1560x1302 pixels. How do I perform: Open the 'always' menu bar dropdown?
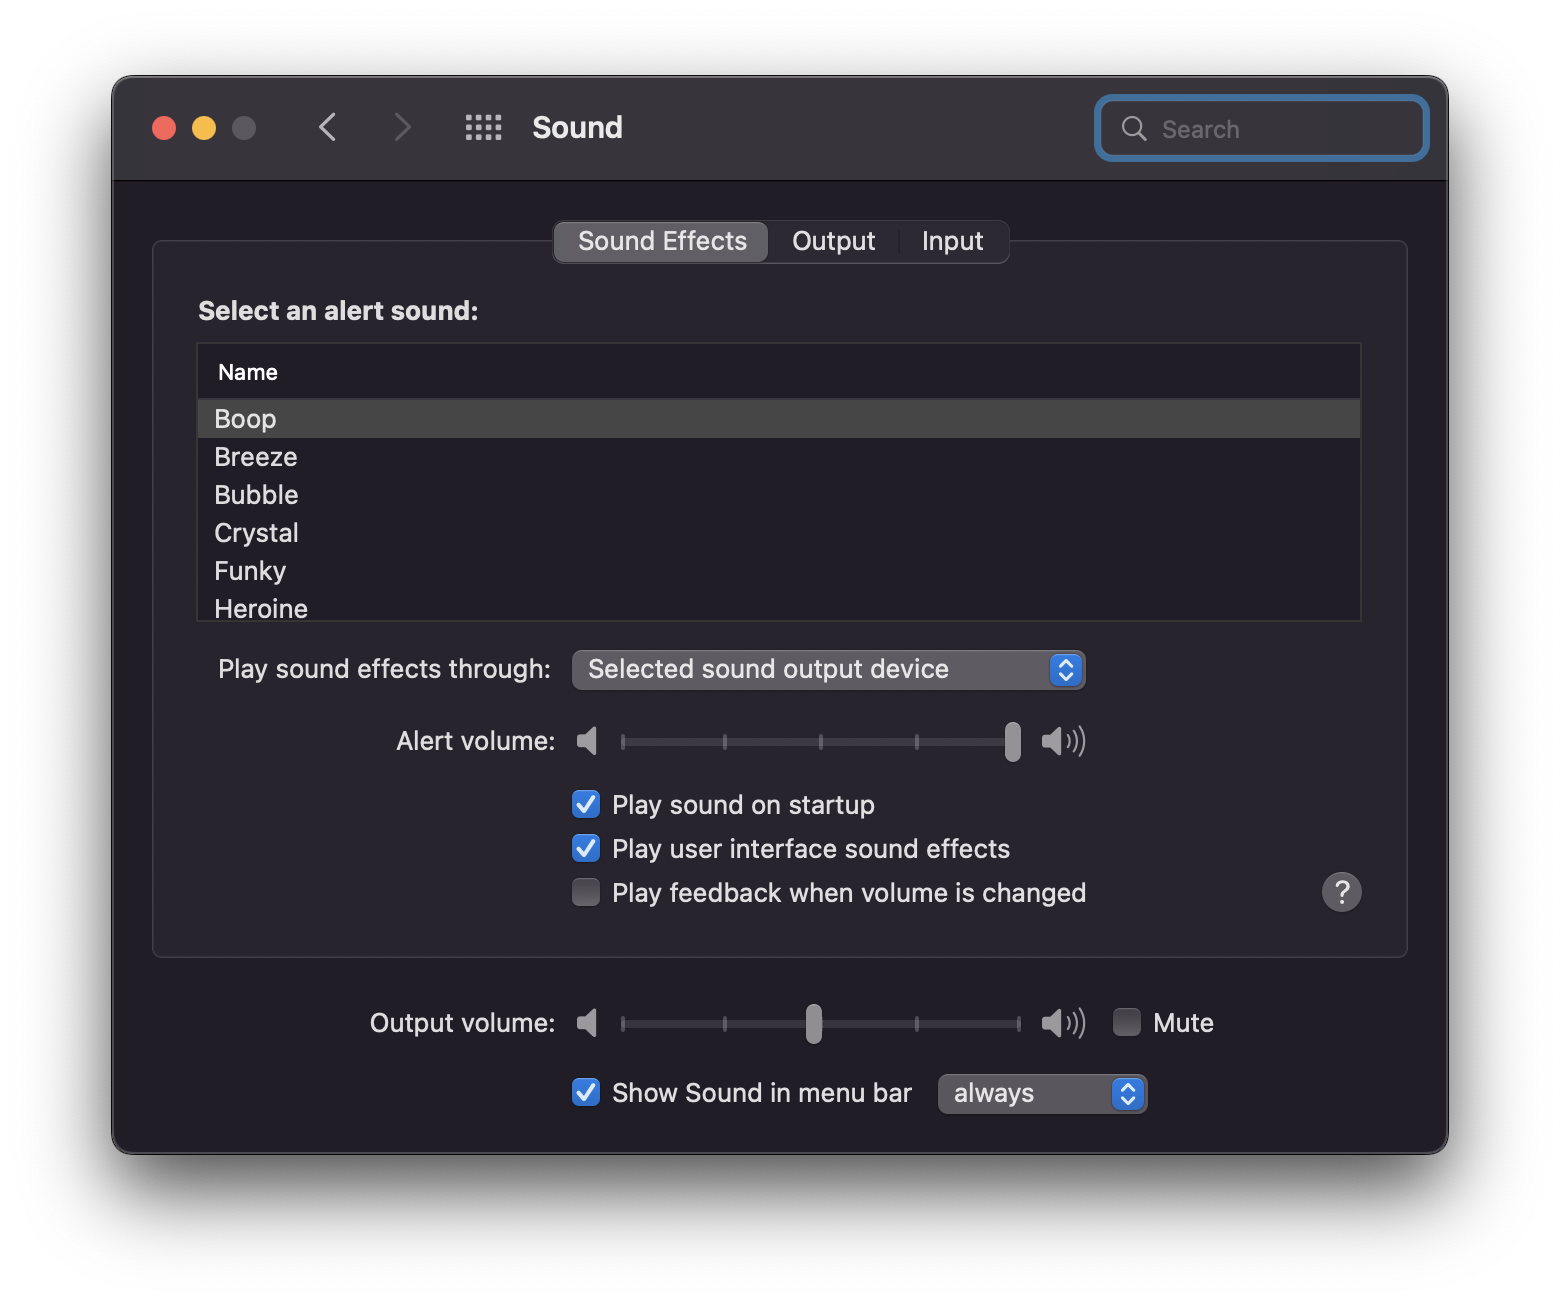[x=1041, y=1093]
